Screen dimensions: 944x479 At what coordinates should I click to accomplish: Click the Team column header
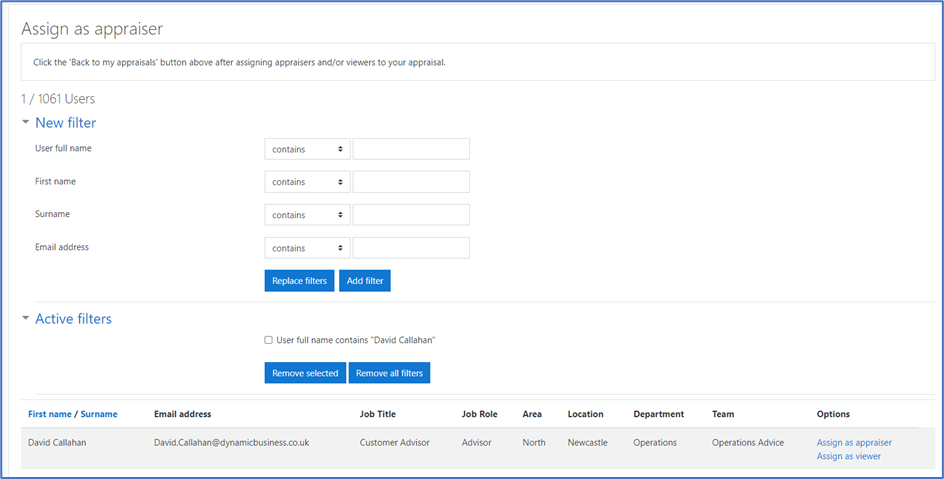coord(723,414)
